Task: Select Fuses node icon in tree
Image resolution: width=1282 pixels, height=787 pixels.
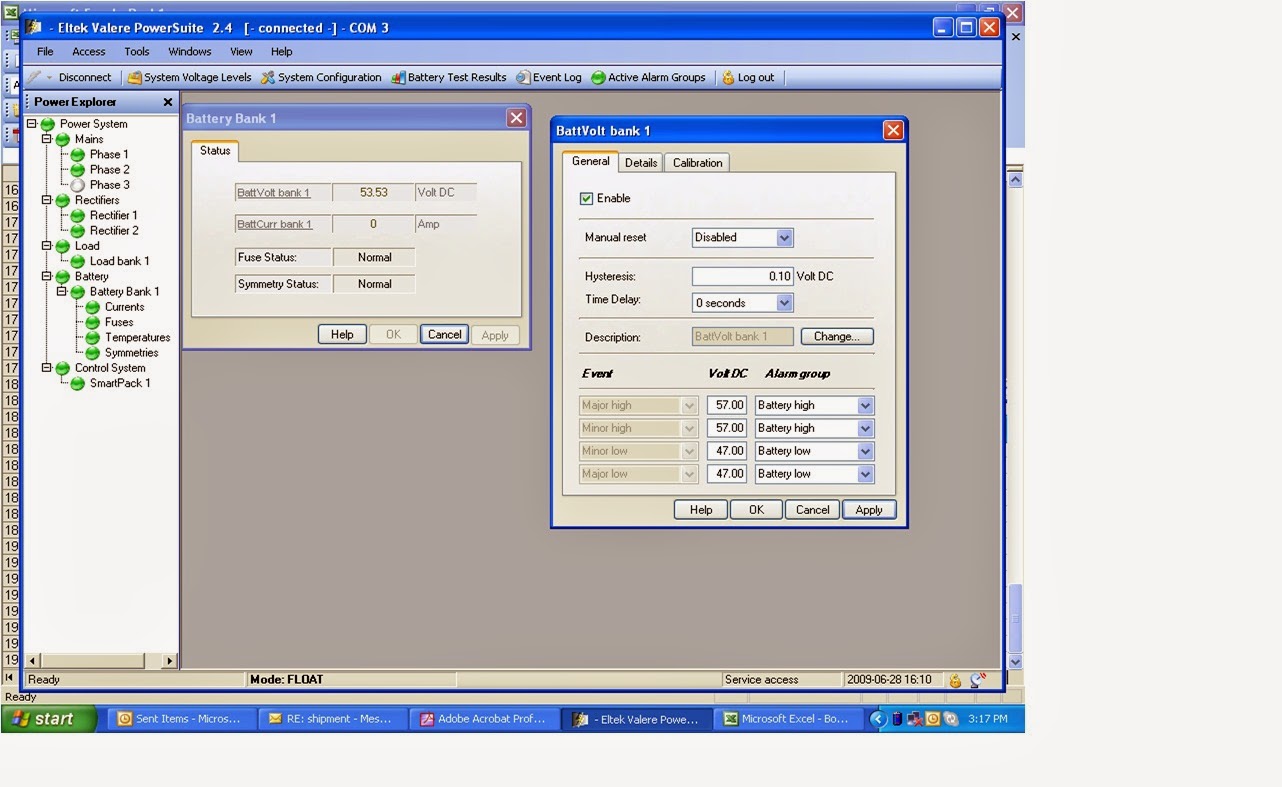Action: click(x=93, y=322)
